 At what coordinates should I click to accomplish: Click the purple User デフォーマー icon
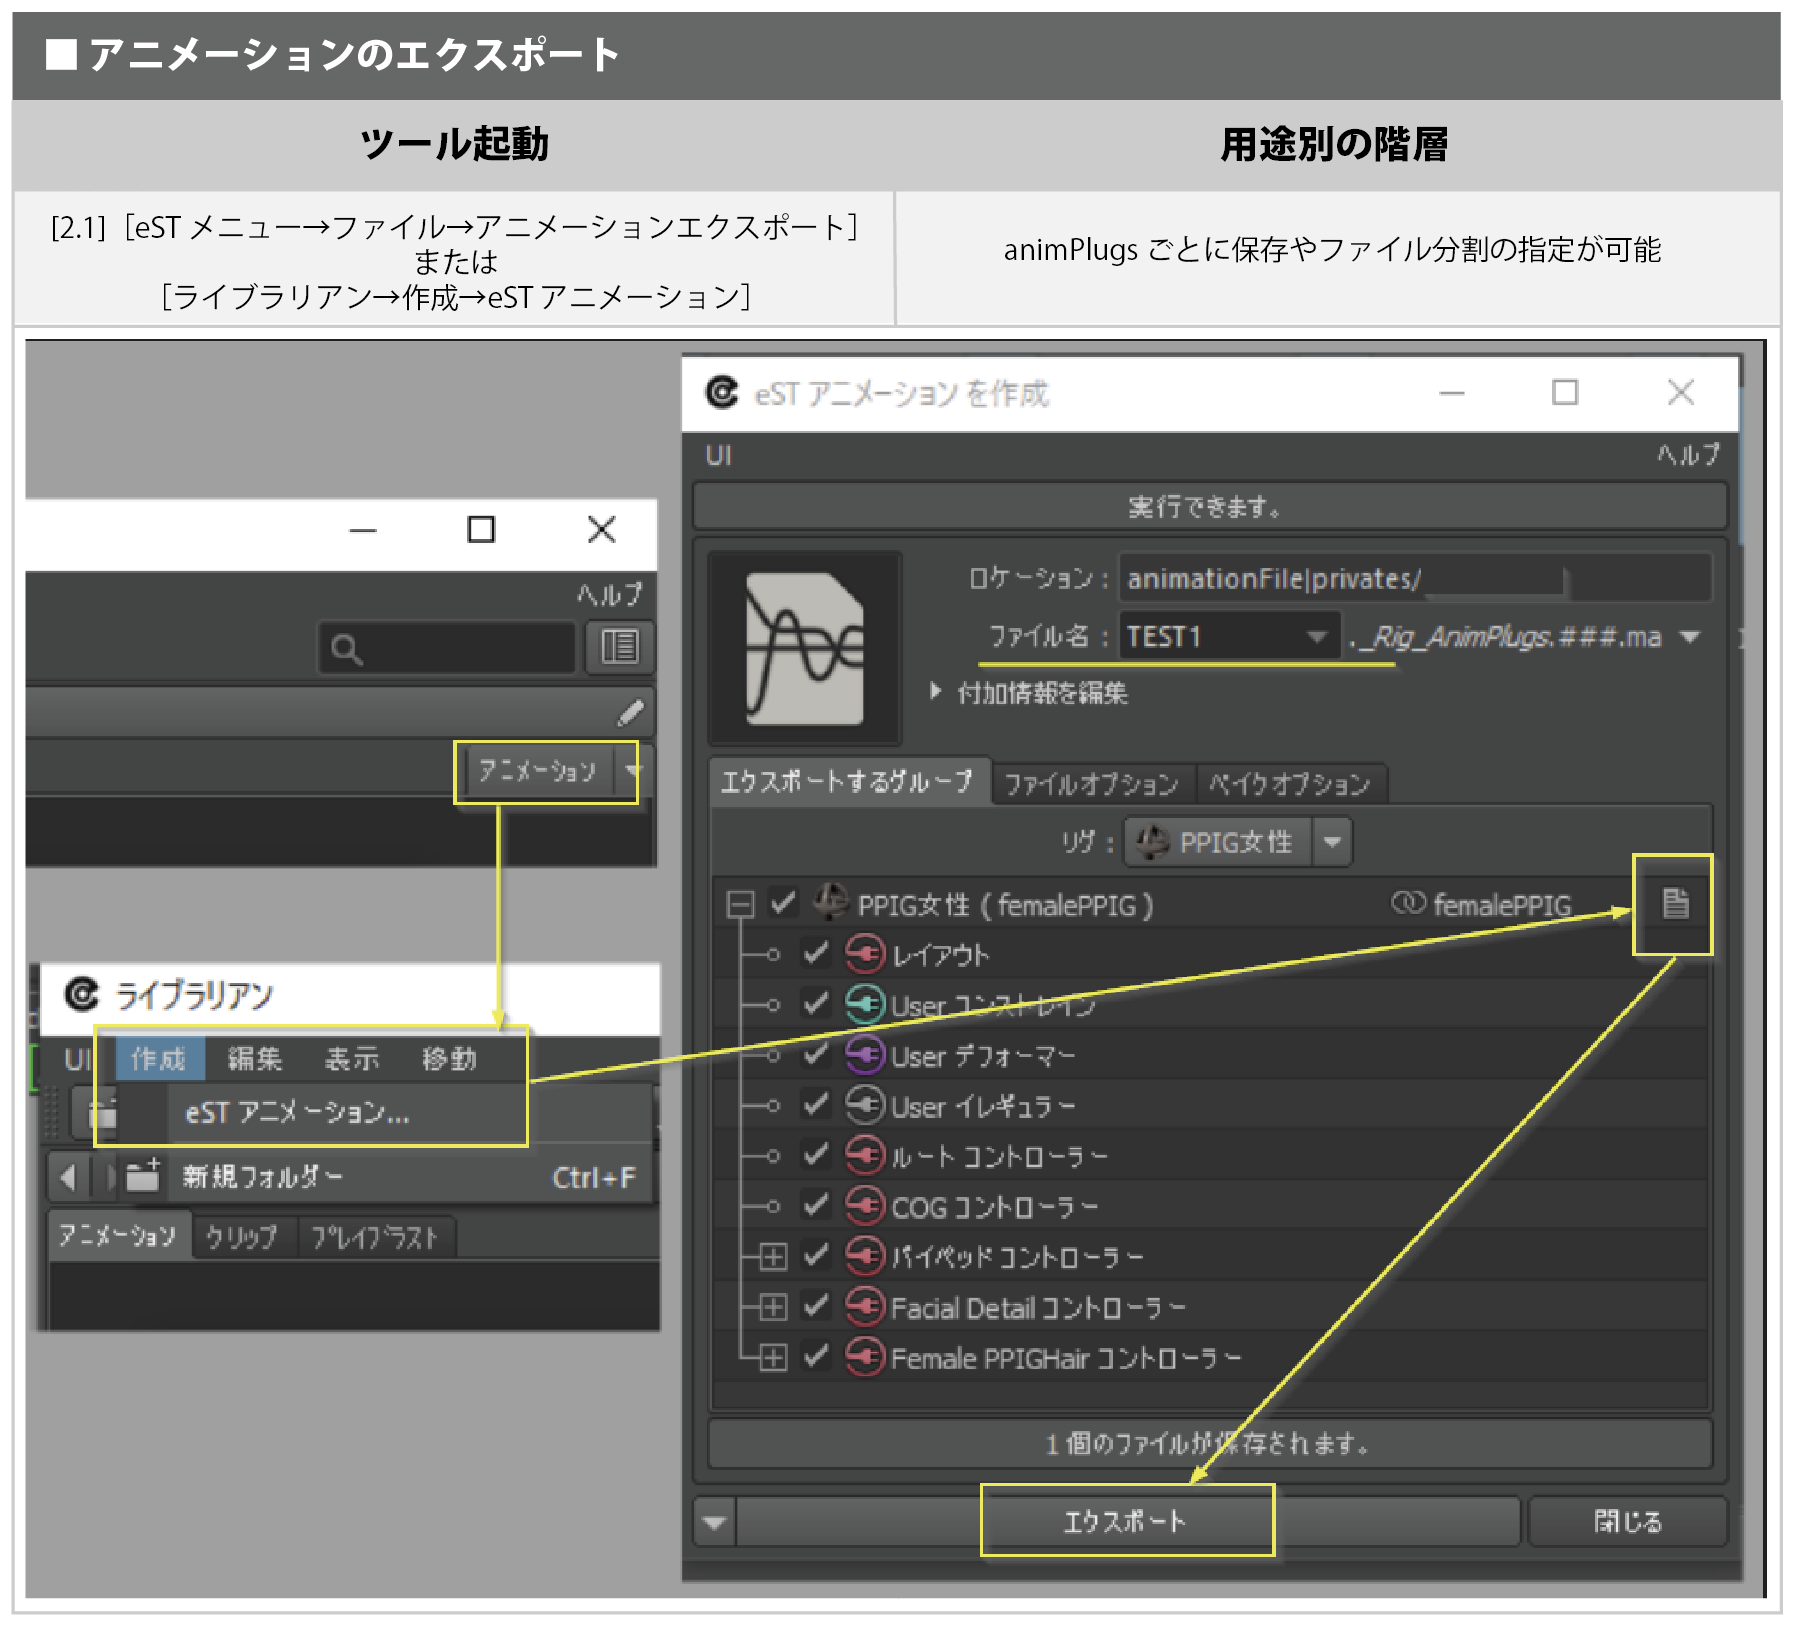click(x=864, y=1054)
